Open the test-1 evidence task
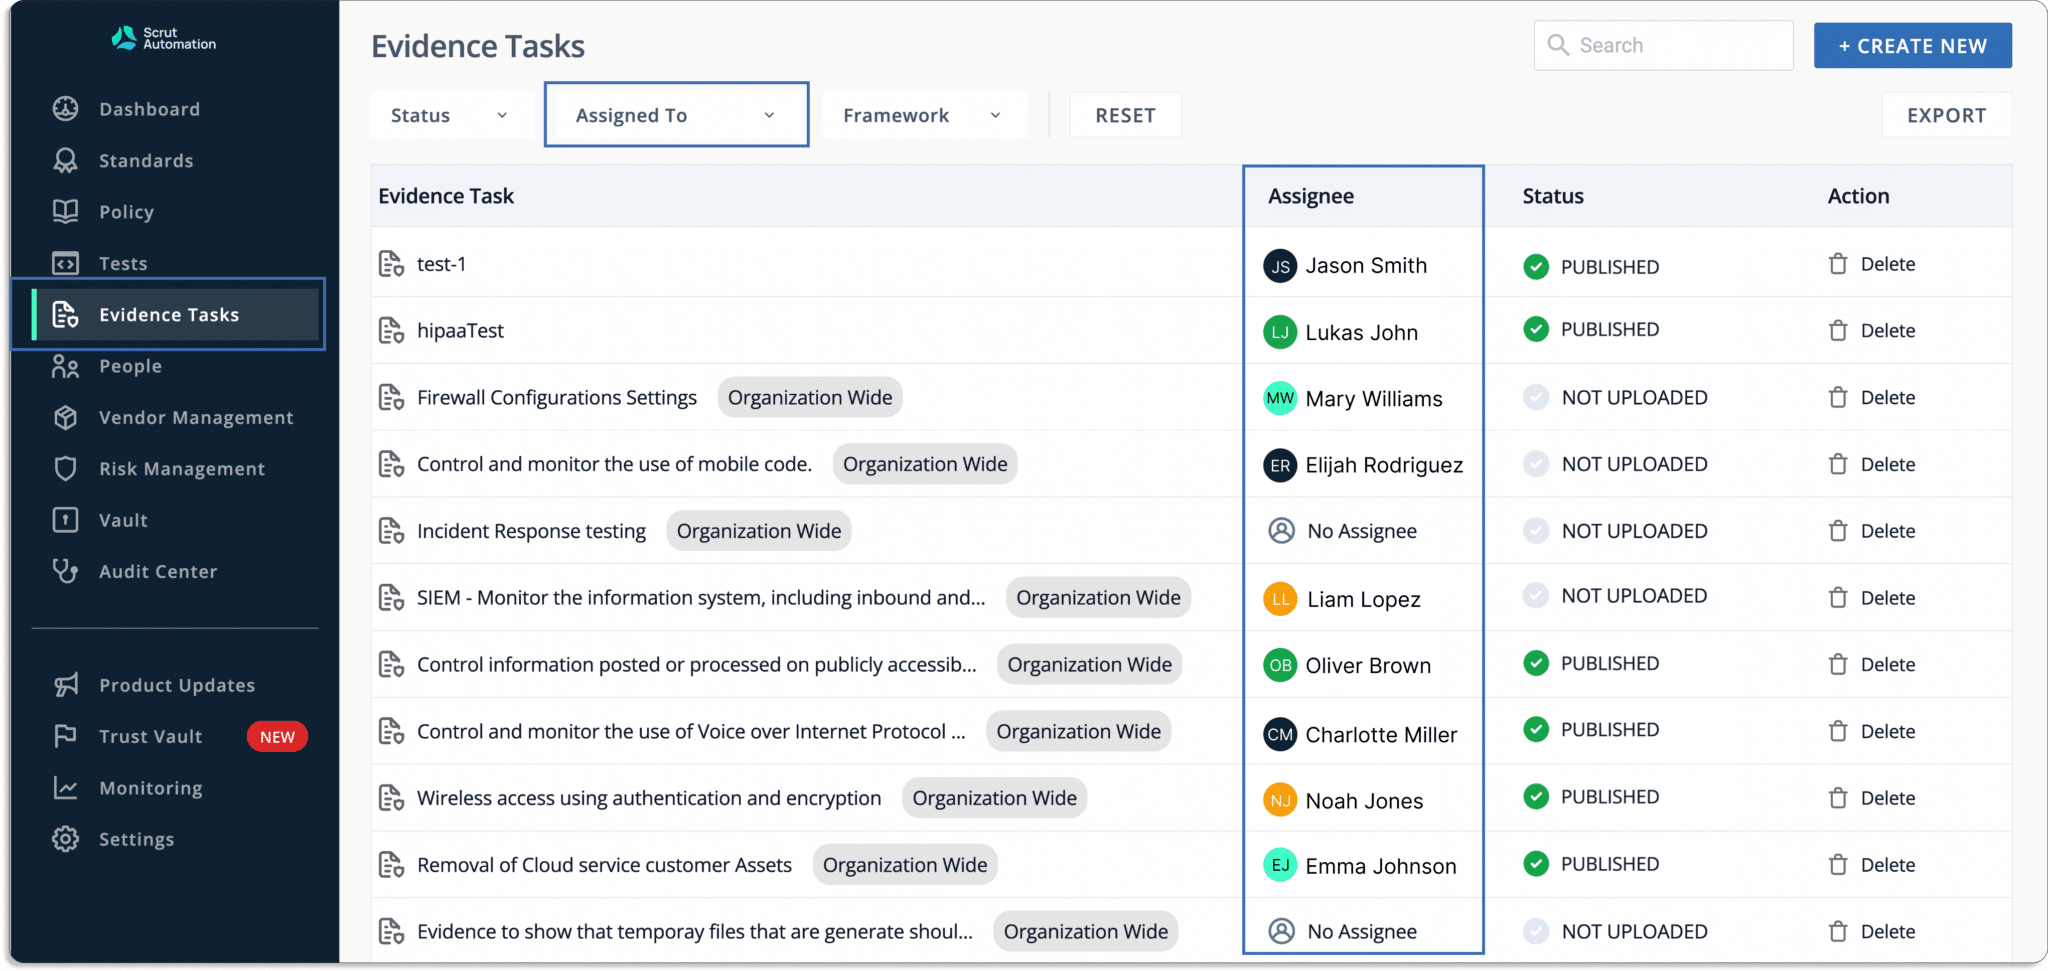 click(441, 264)
